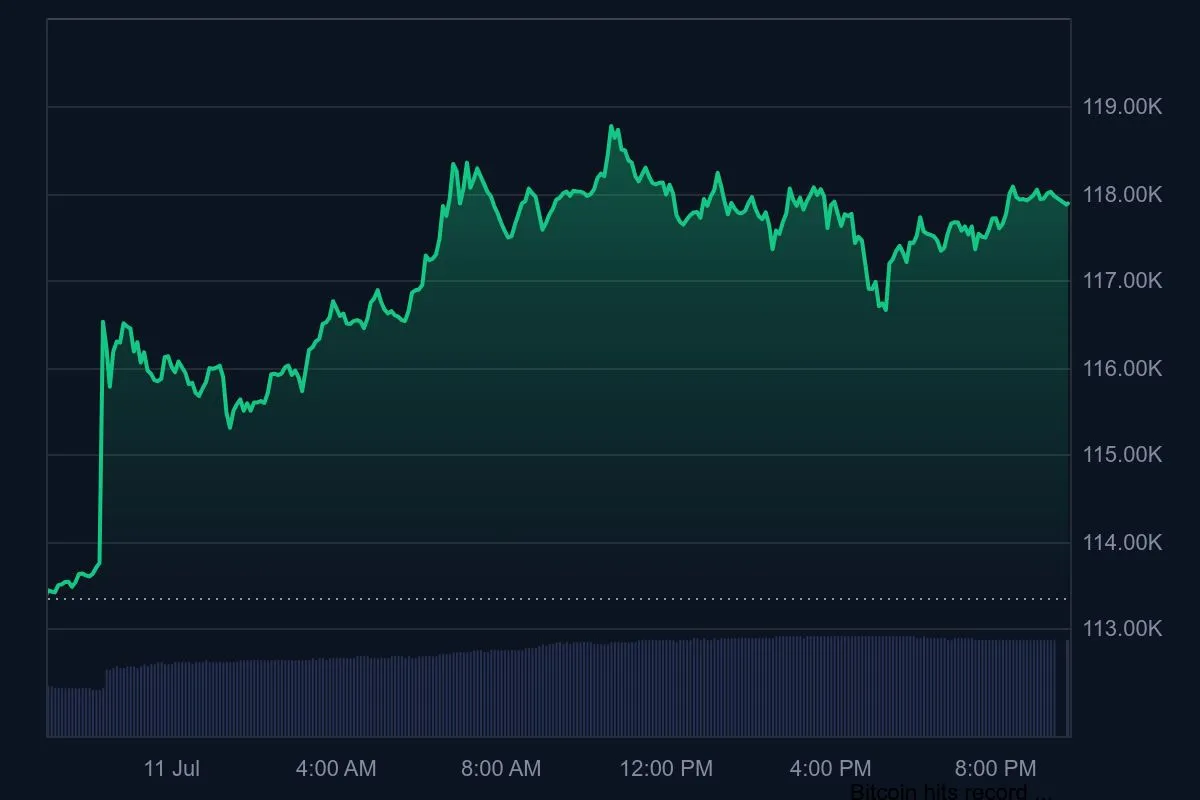Click the chart's highest price peak near 119K

[x=612, y=127]
